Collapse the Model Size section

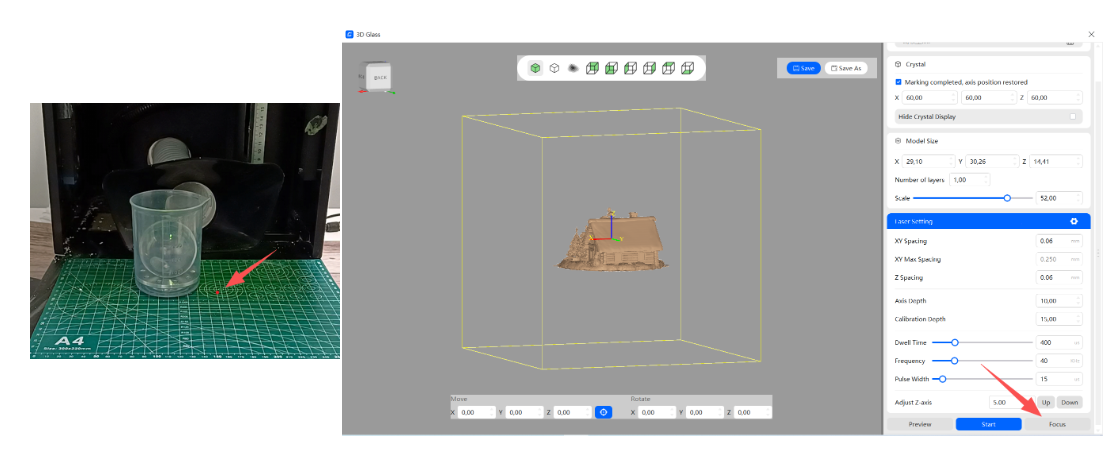898,141
